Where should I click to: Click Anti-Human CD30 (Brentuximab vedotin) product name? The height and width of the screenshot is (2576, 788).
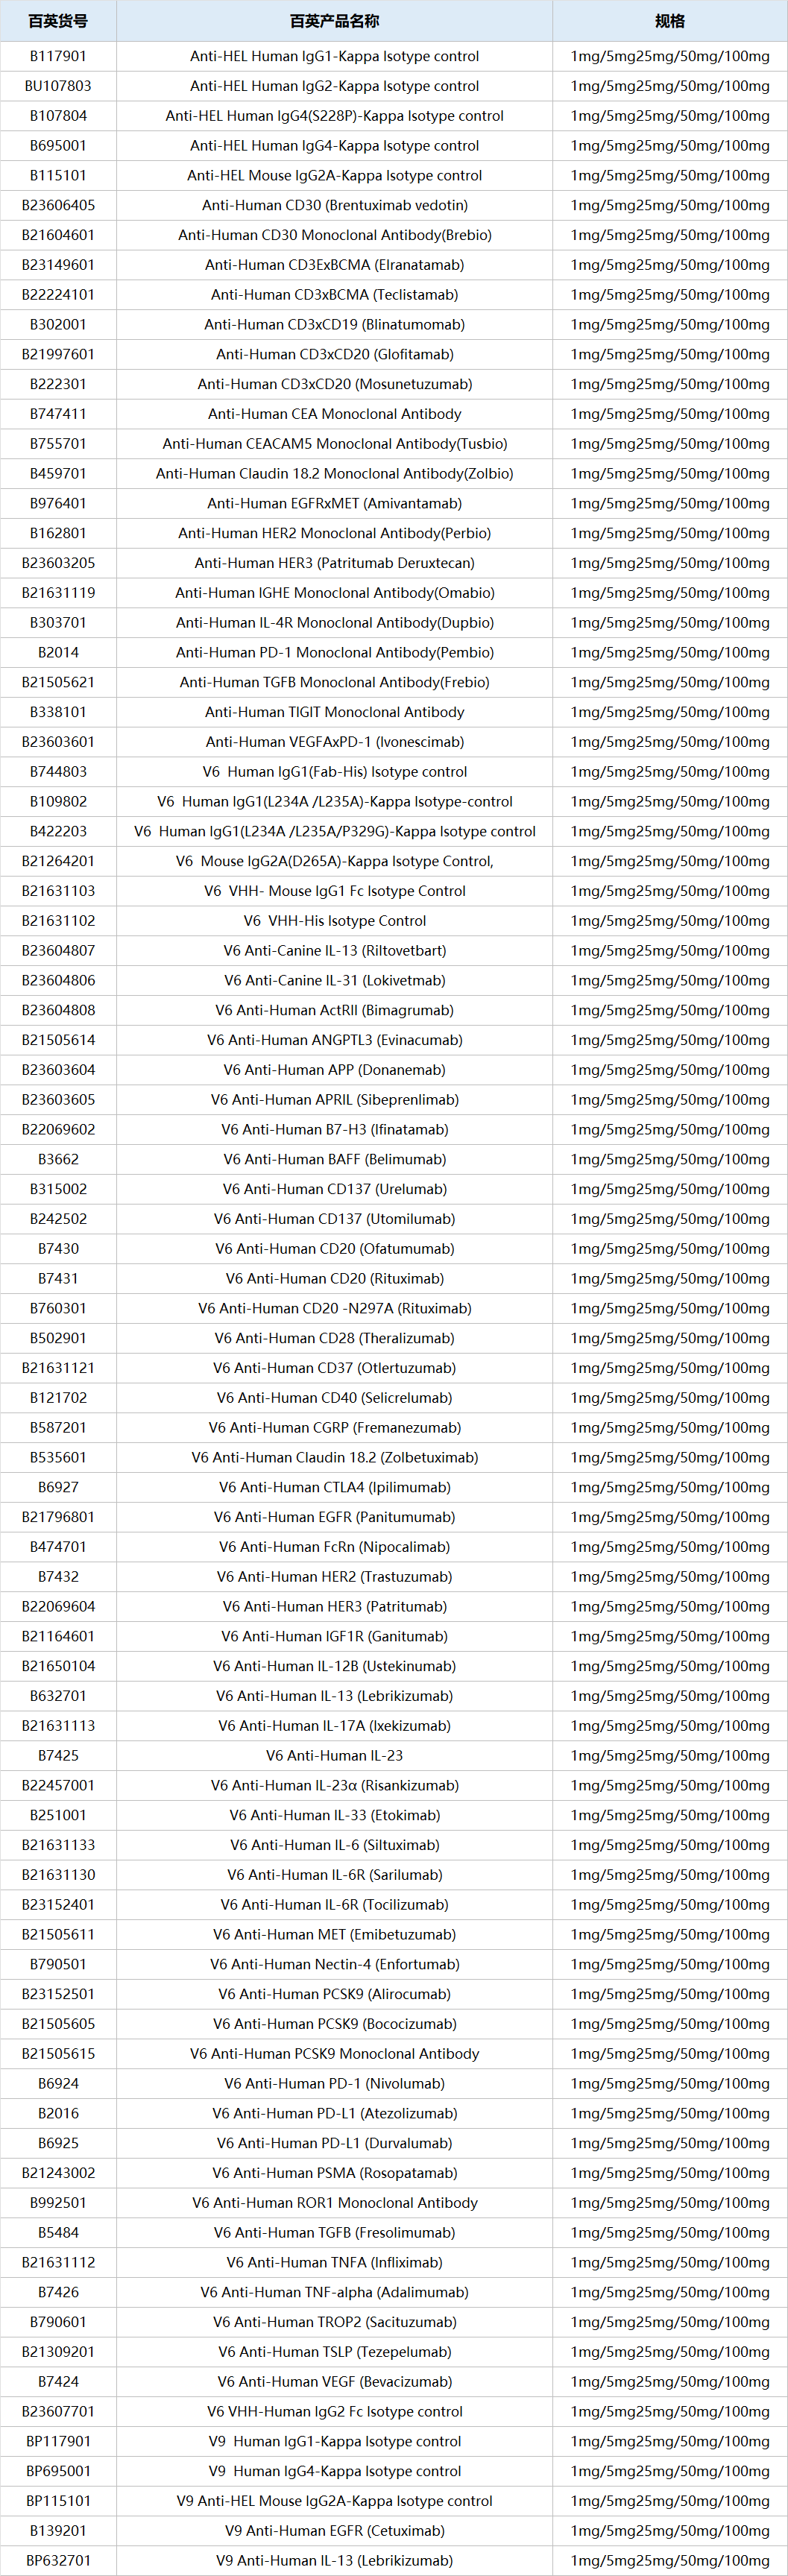coord(334,205)
